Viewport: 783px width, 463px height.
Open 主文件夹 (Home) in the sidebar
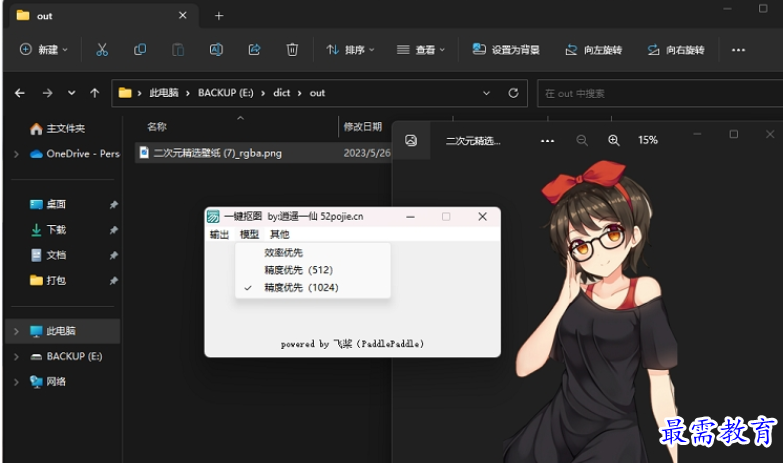coord(57,128)
